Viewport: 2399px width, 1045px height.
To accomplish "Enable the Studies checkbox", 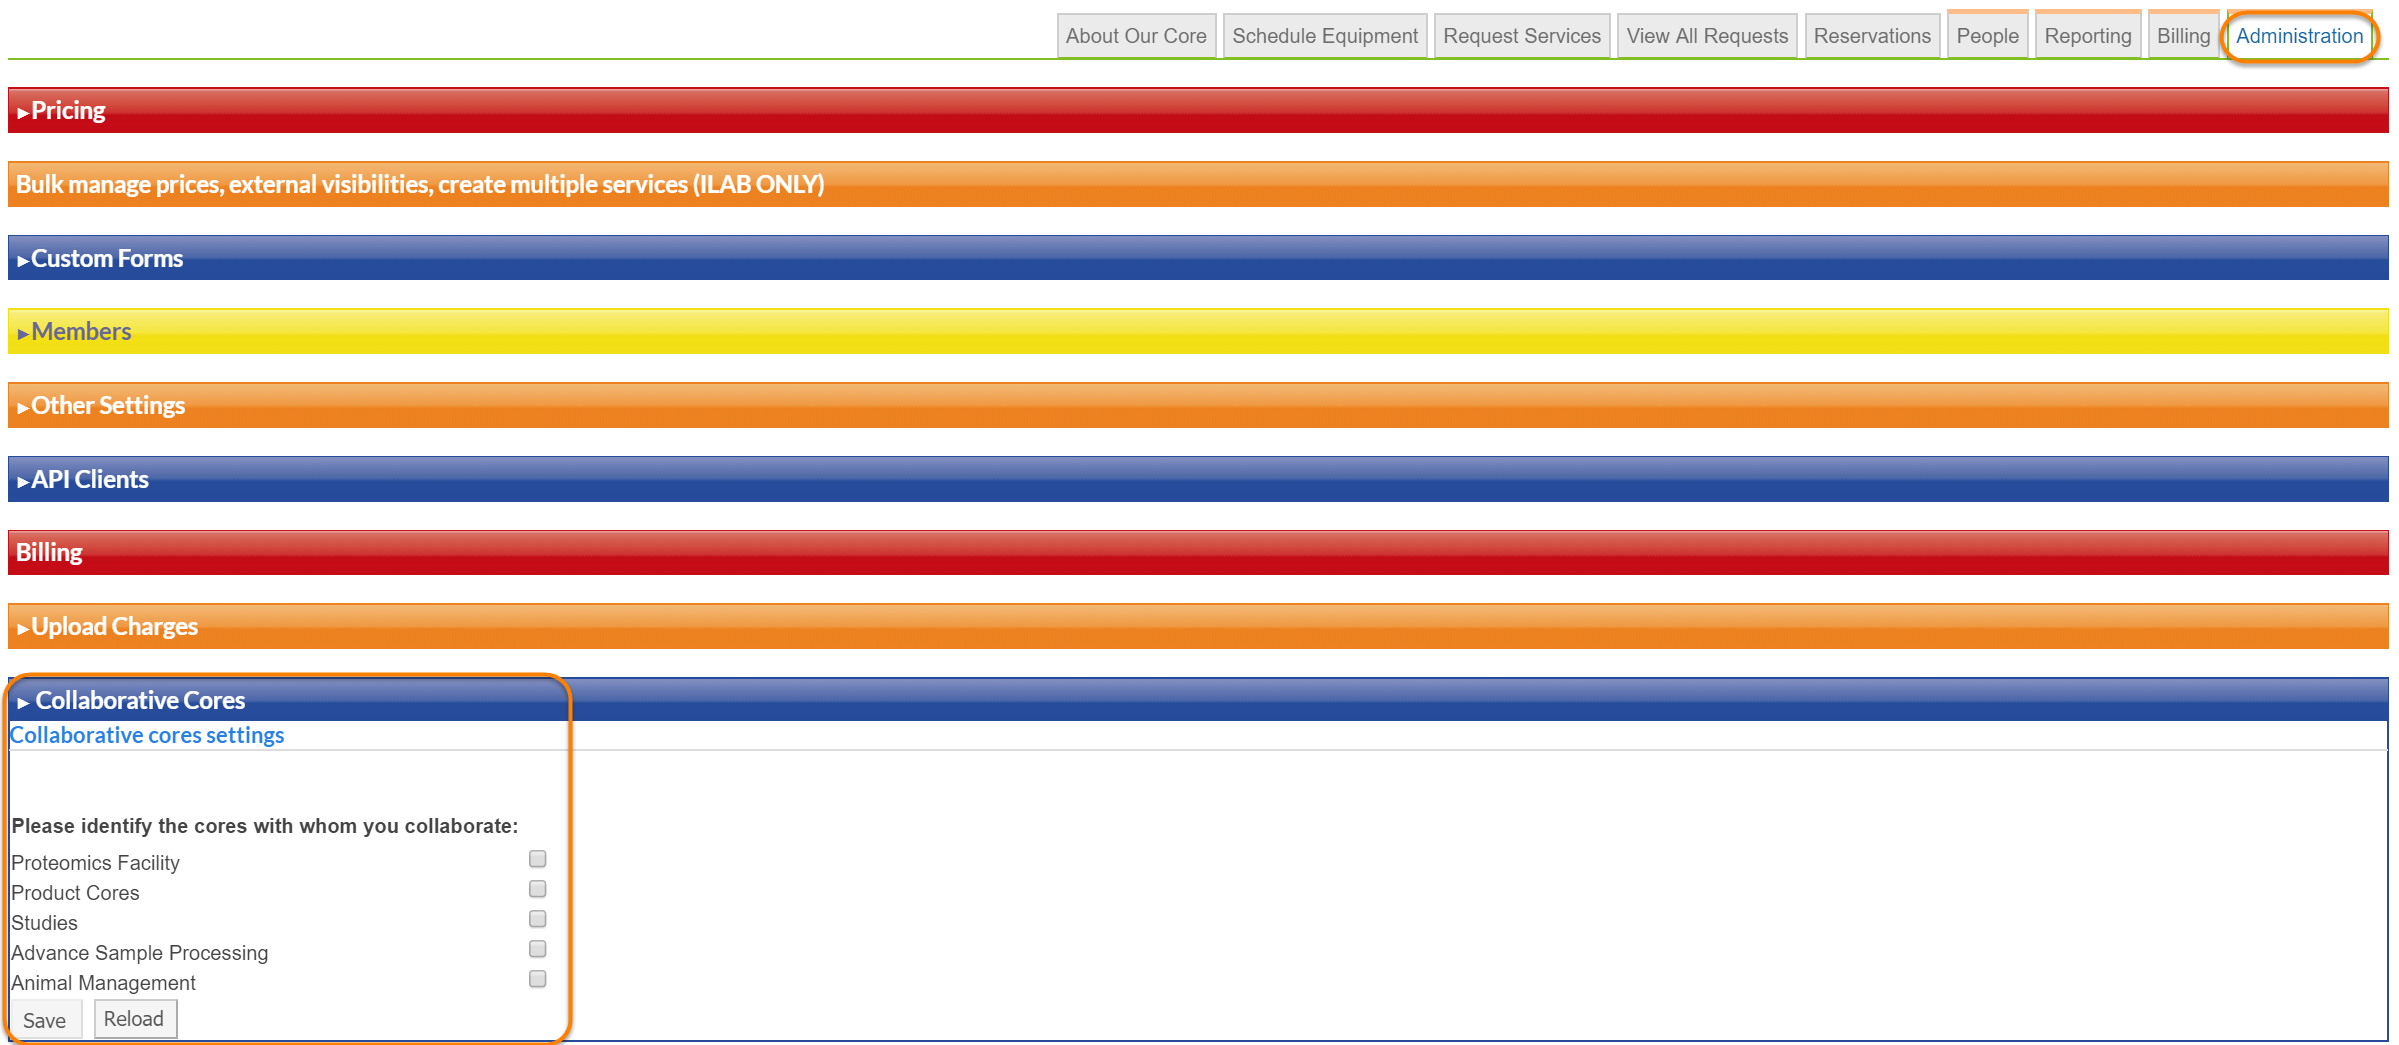I will pos(537,919).
